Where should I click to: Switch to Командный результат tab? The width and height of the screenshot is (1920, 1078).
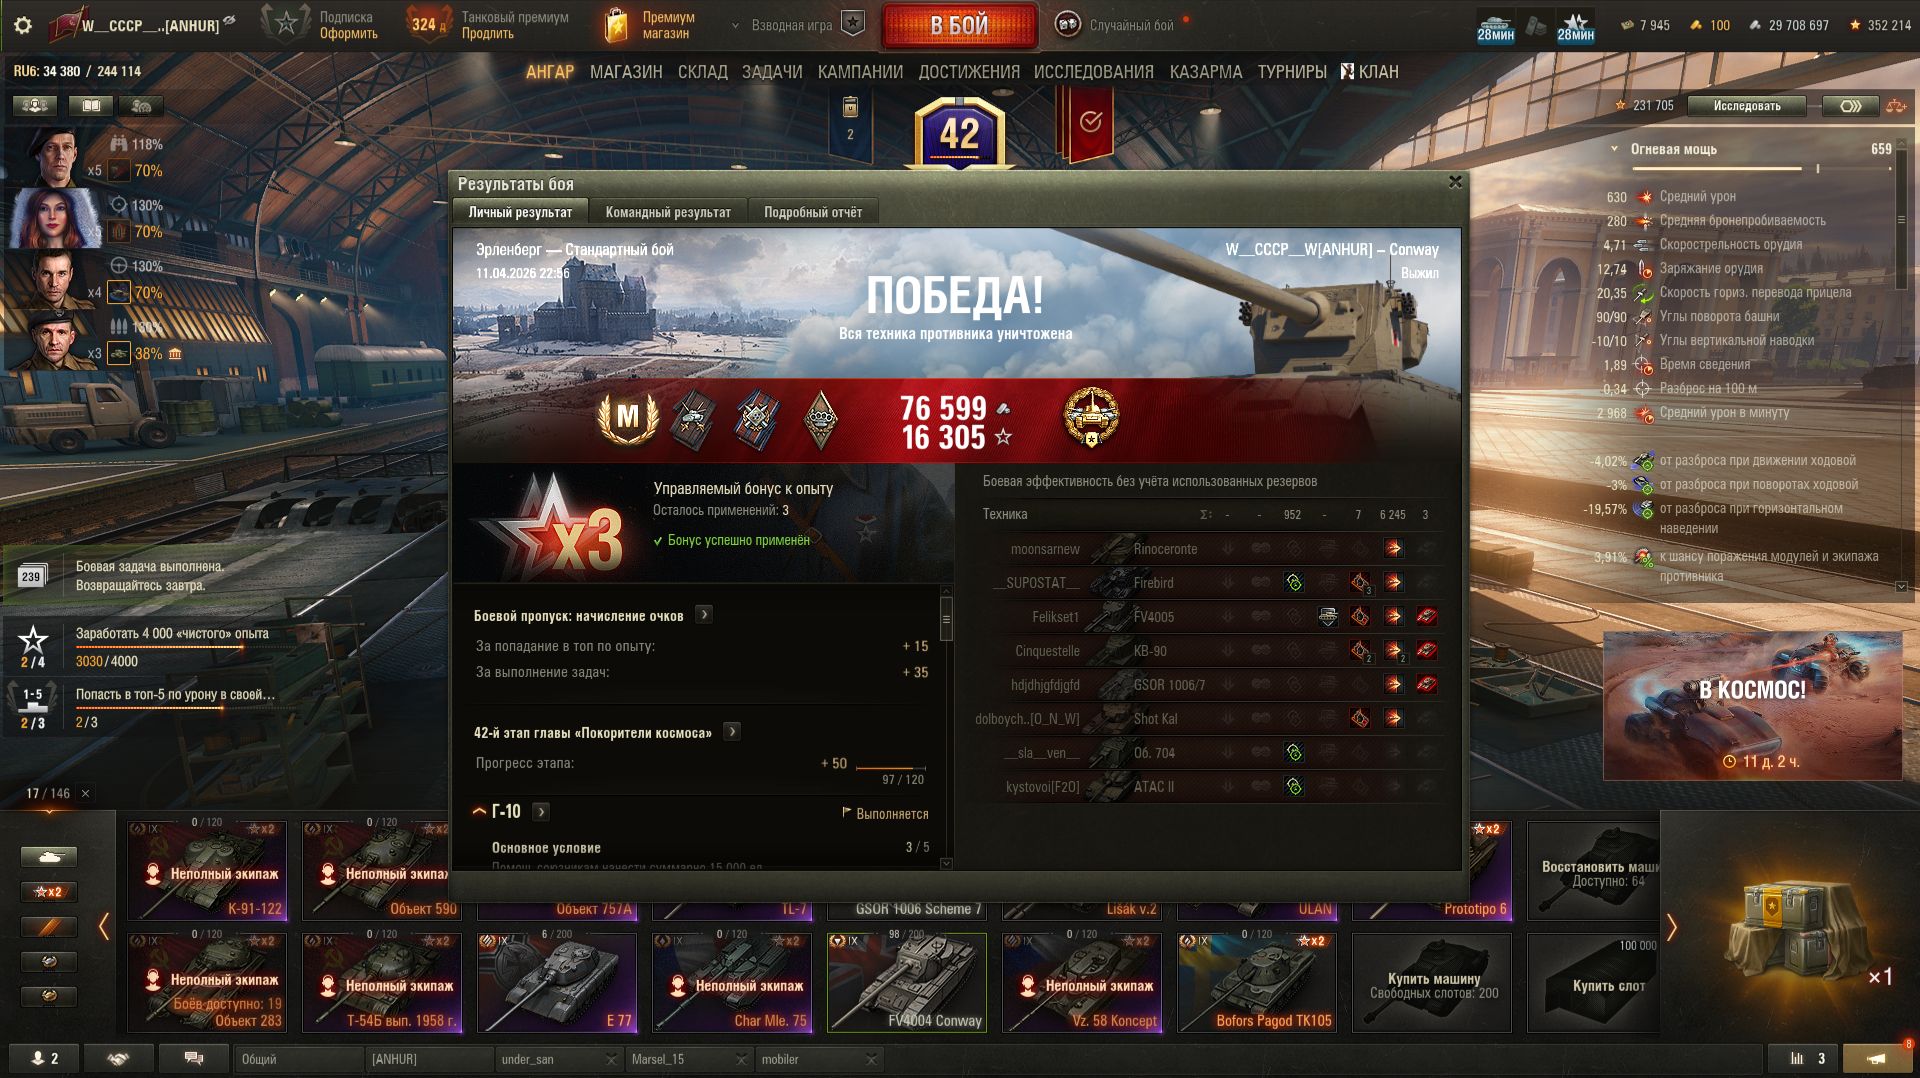668,212
